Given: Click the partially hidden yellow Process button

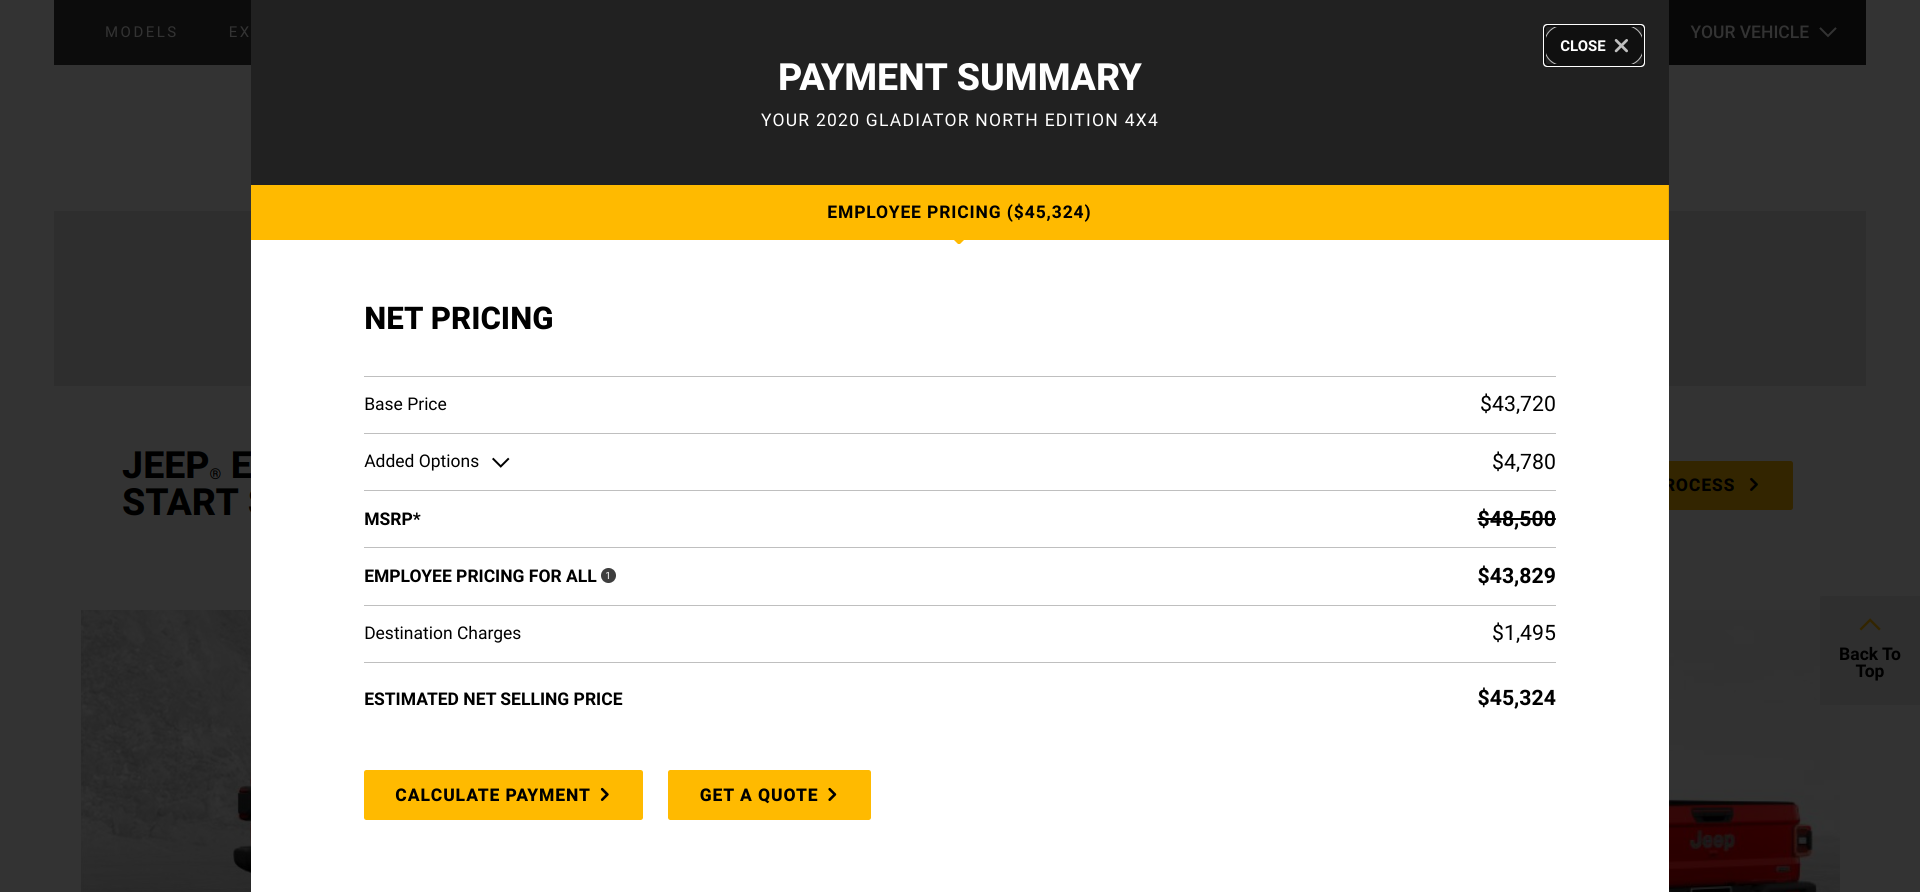Looking at the screenshot, I should tap(1730, 485).
